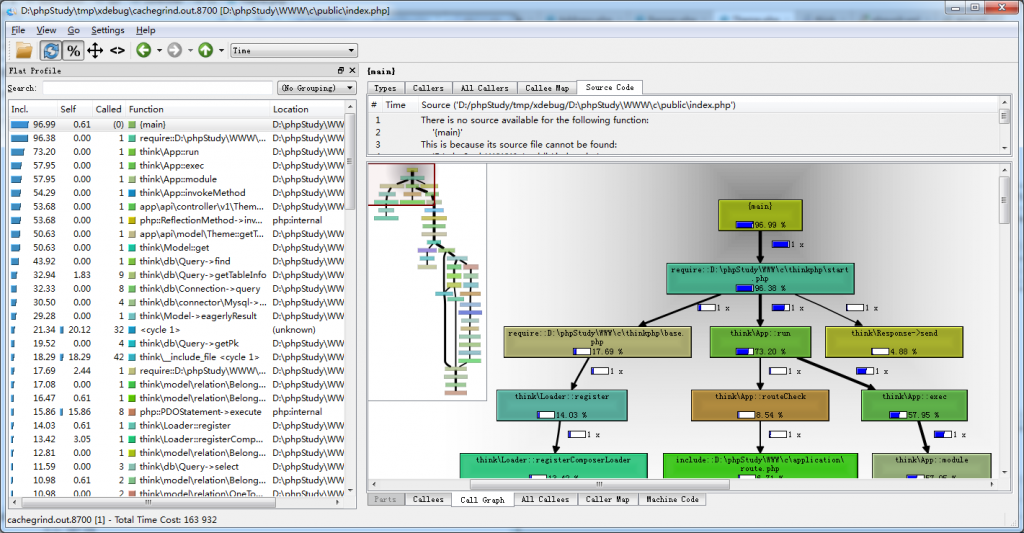1024x533 pixels.
Task: Sort by the Incl. column header
Action: 22,109
